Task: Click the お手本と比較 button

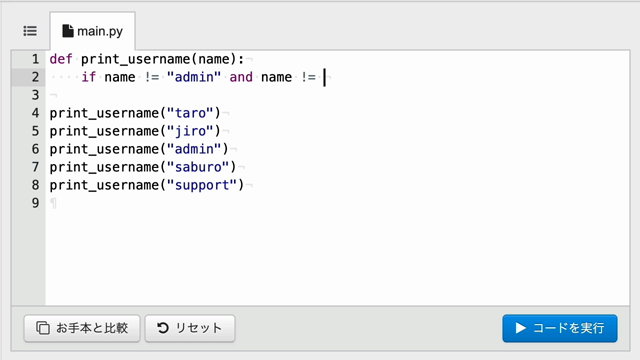Action: coord(82,328)
